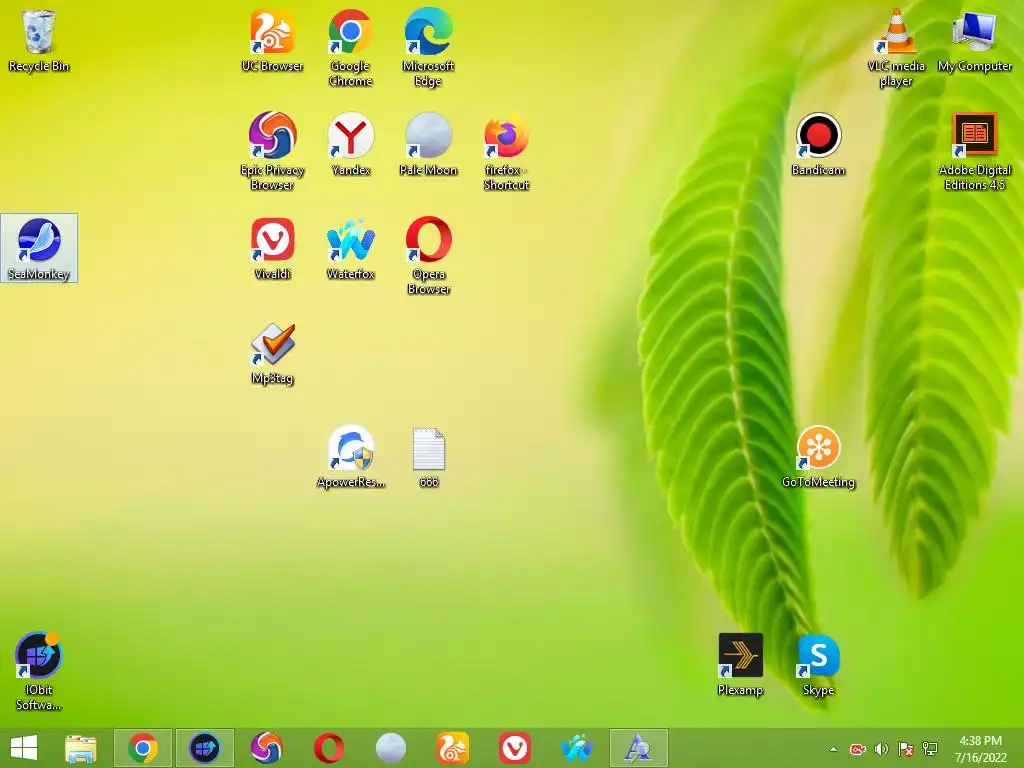Select the SeaMonkey desktop shortcut
Image resolution: width=1024 pixels, height=768 pixels.
pyautogui.click(x=39, y=248)
